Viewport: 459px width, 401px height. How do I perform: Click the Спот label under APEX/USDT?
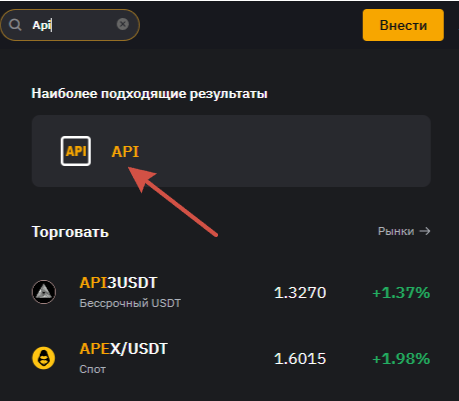[x=93, y=369]
